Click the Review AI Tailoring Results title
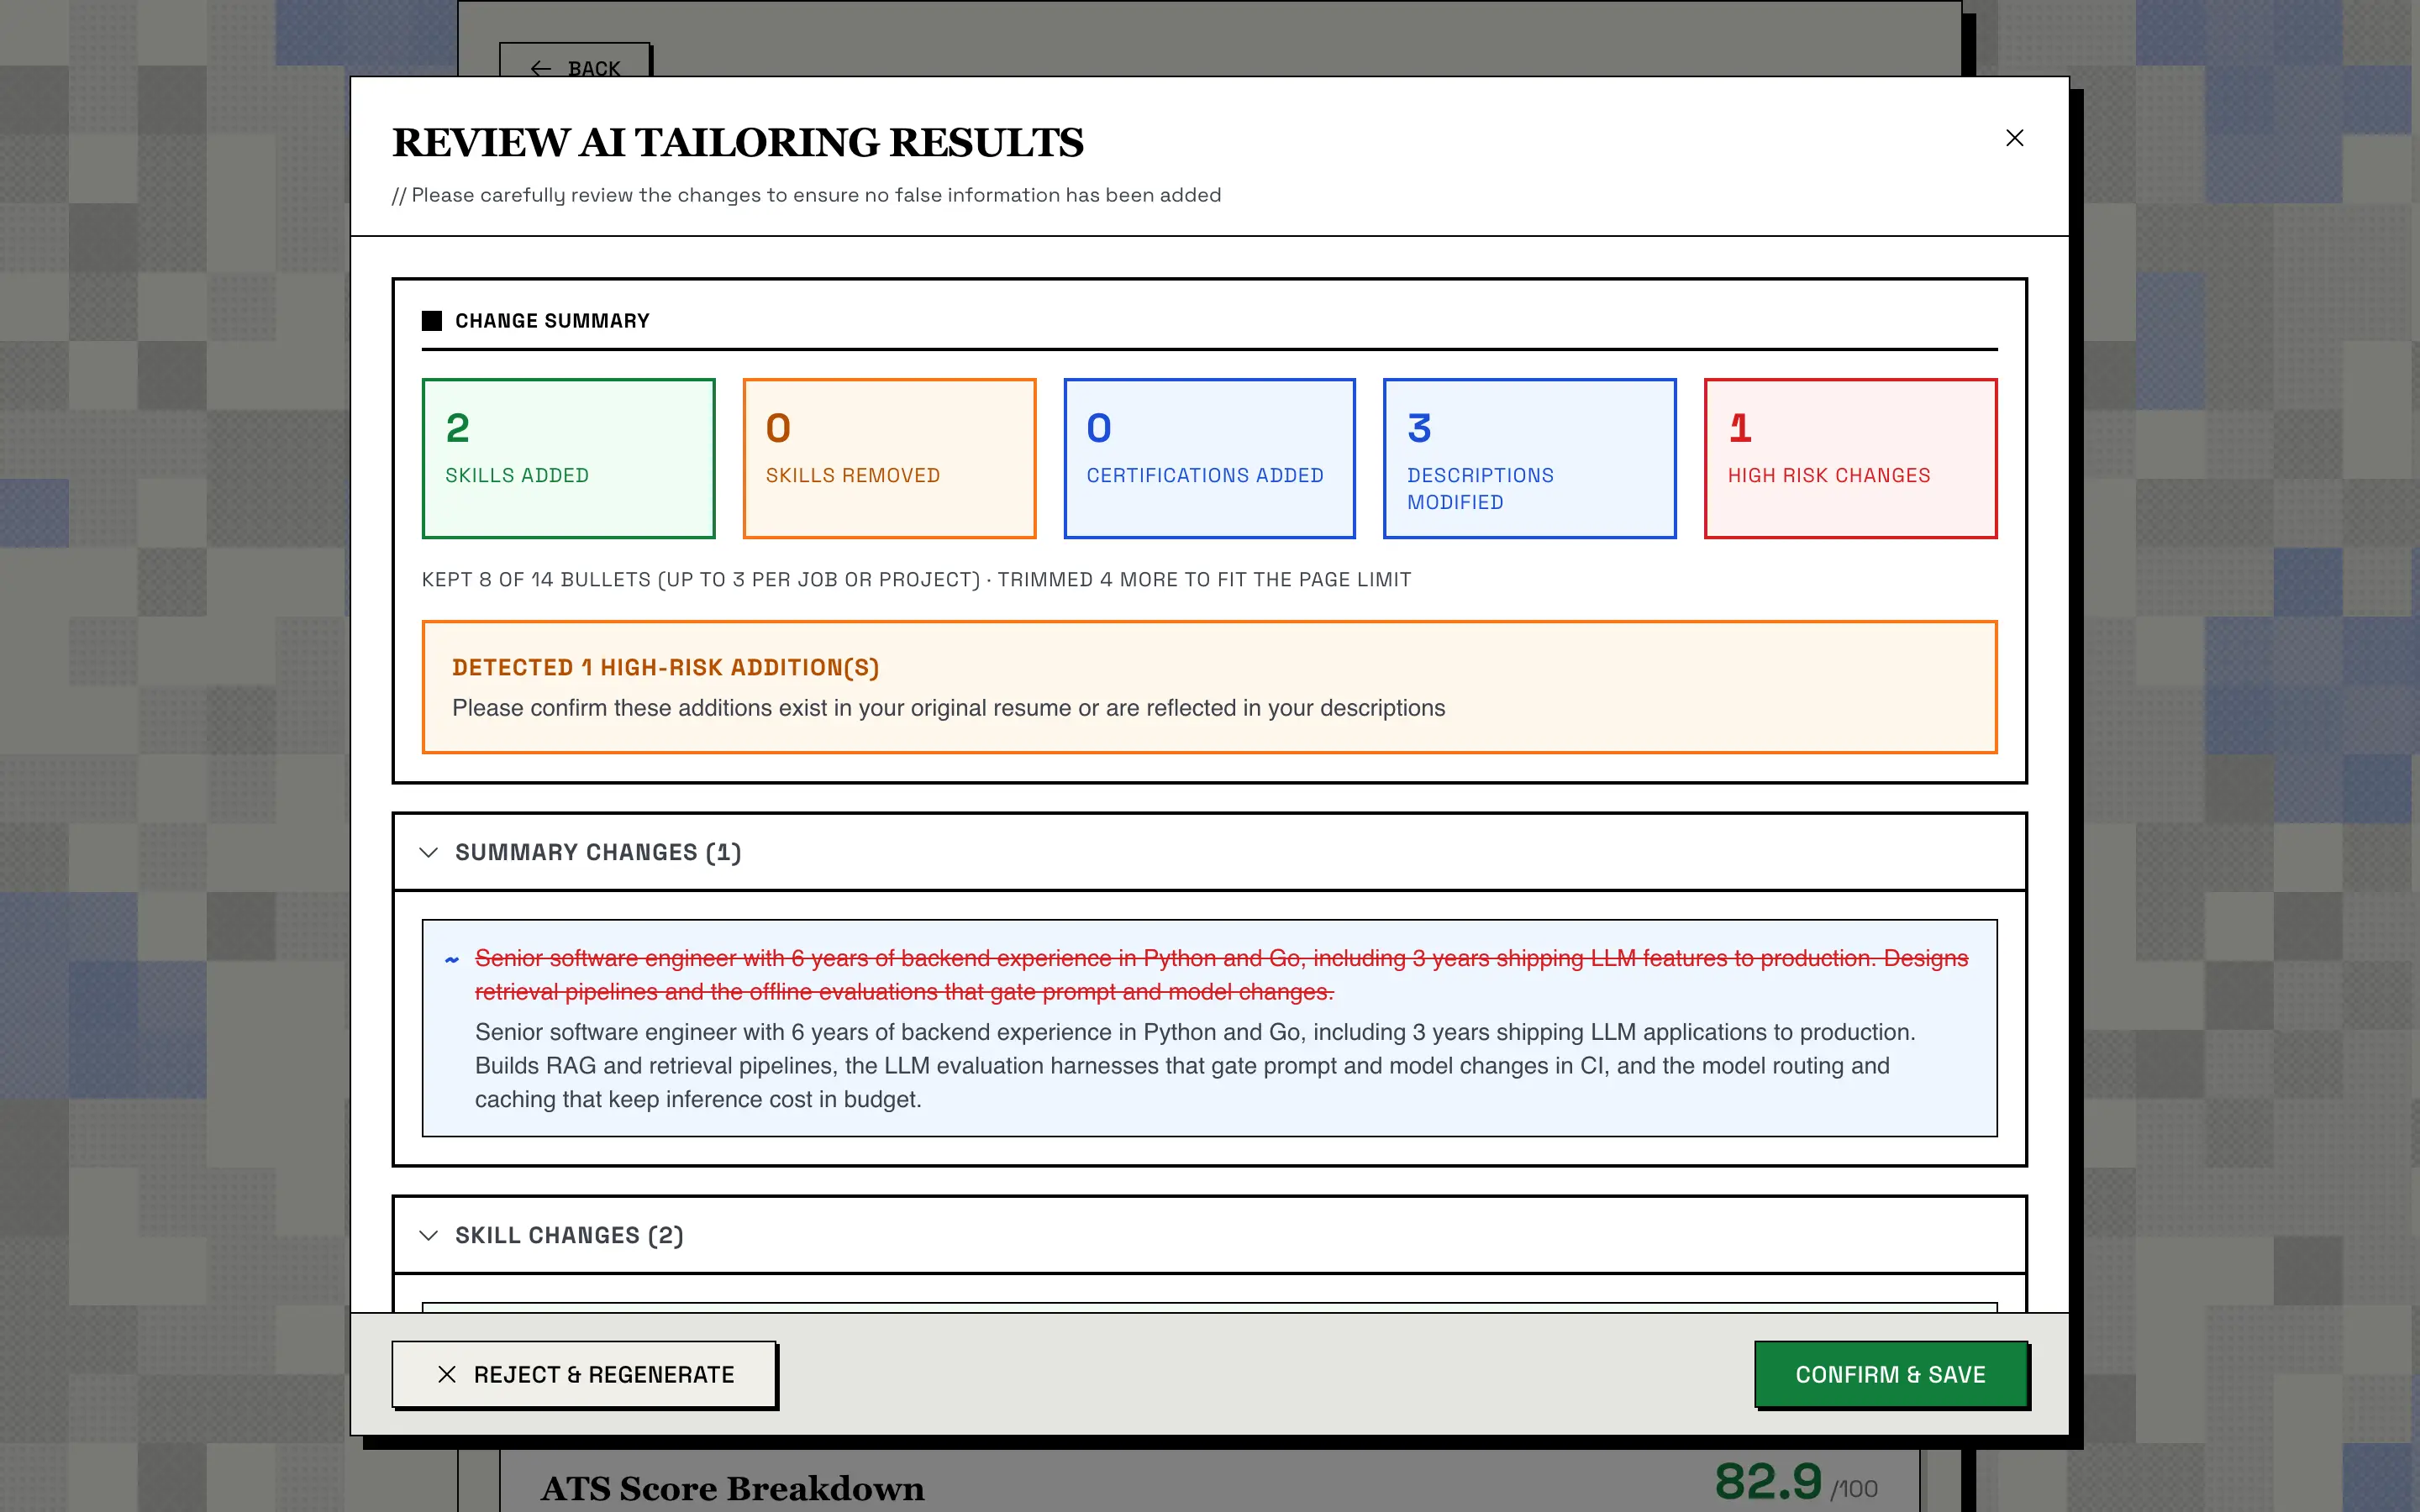Image resolution: width=2420 pixels, height=1512 pixels. (737, 142)
